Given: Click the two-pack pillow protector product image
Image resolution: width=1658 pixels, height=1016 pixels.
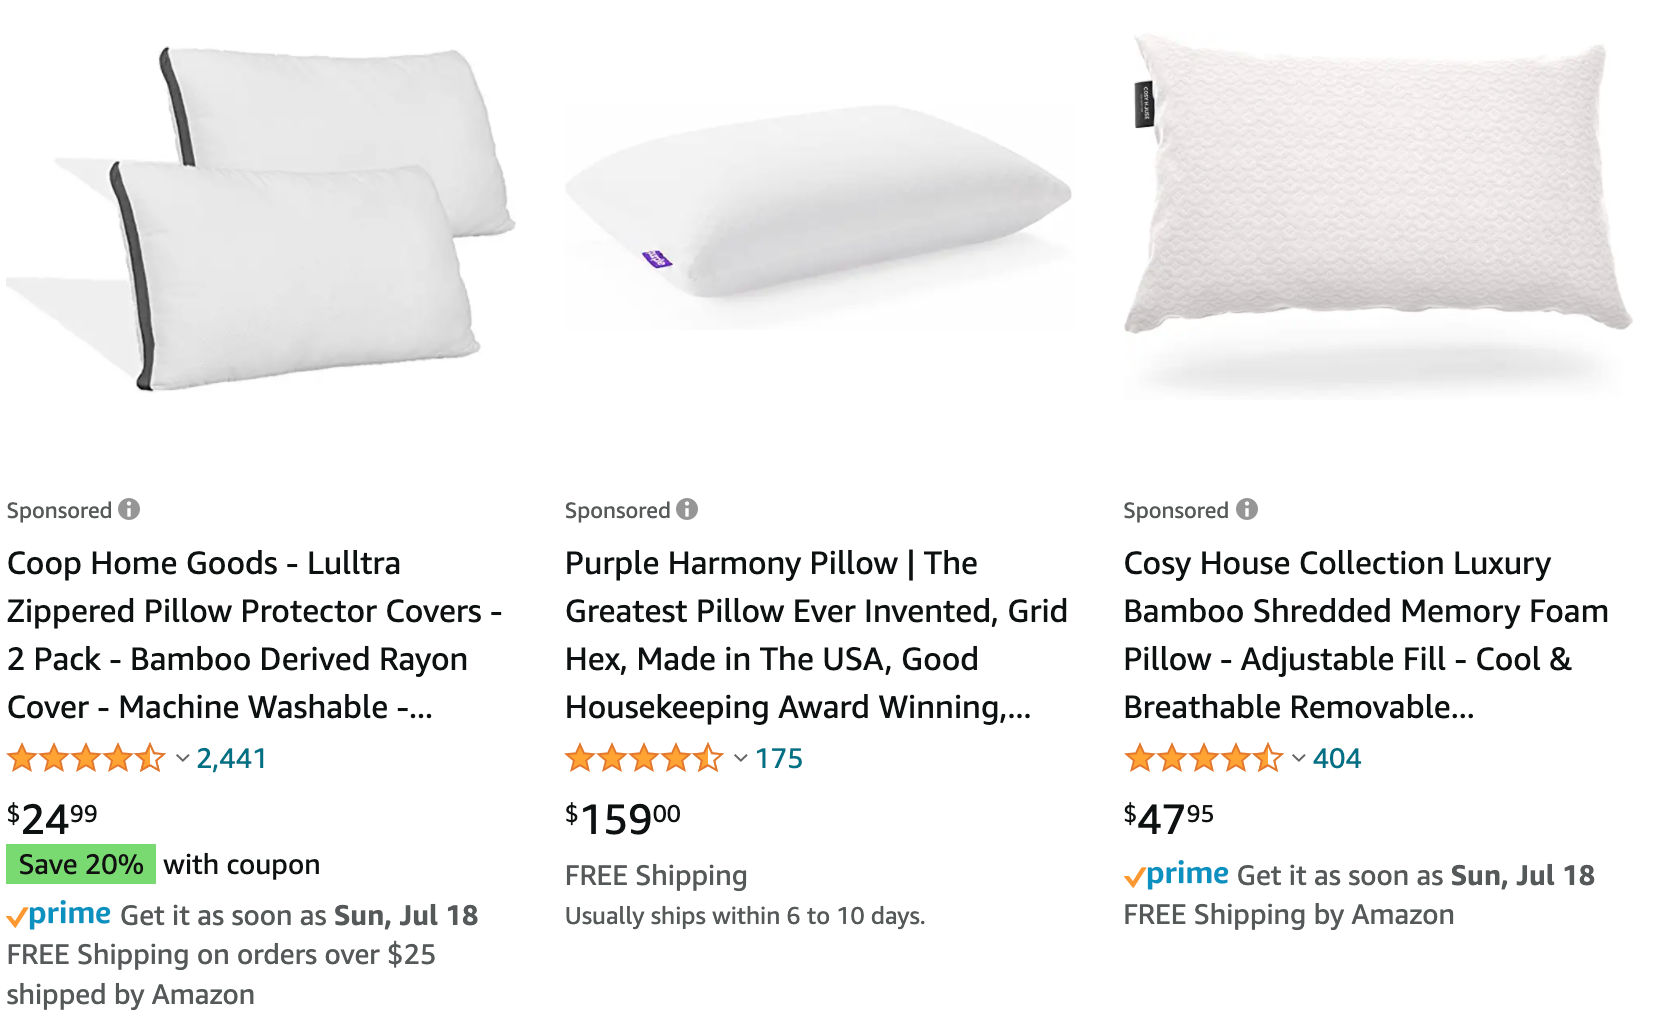Looking at the screenshot, I should [262, 217].
